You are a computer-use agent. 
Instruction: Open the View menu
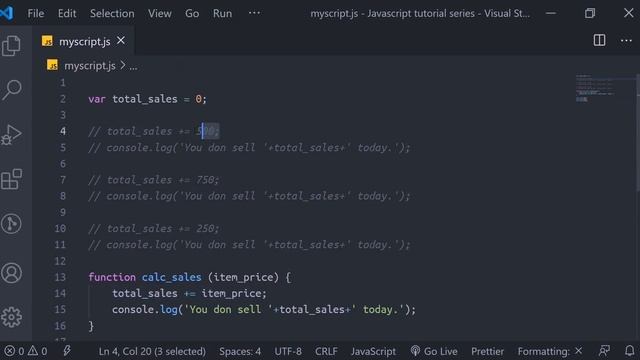(x=160, y=13)
